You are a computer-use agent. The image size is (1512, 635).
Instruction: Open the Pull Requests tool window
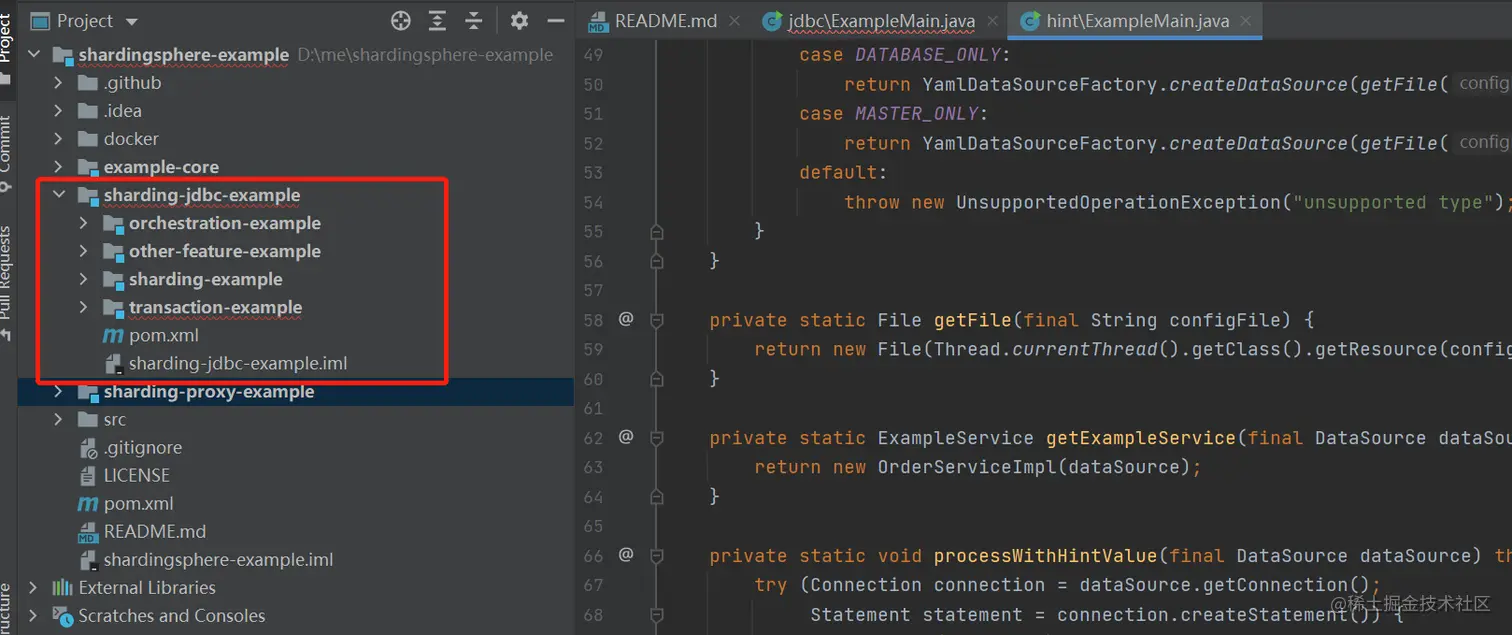tap(6, 282)
